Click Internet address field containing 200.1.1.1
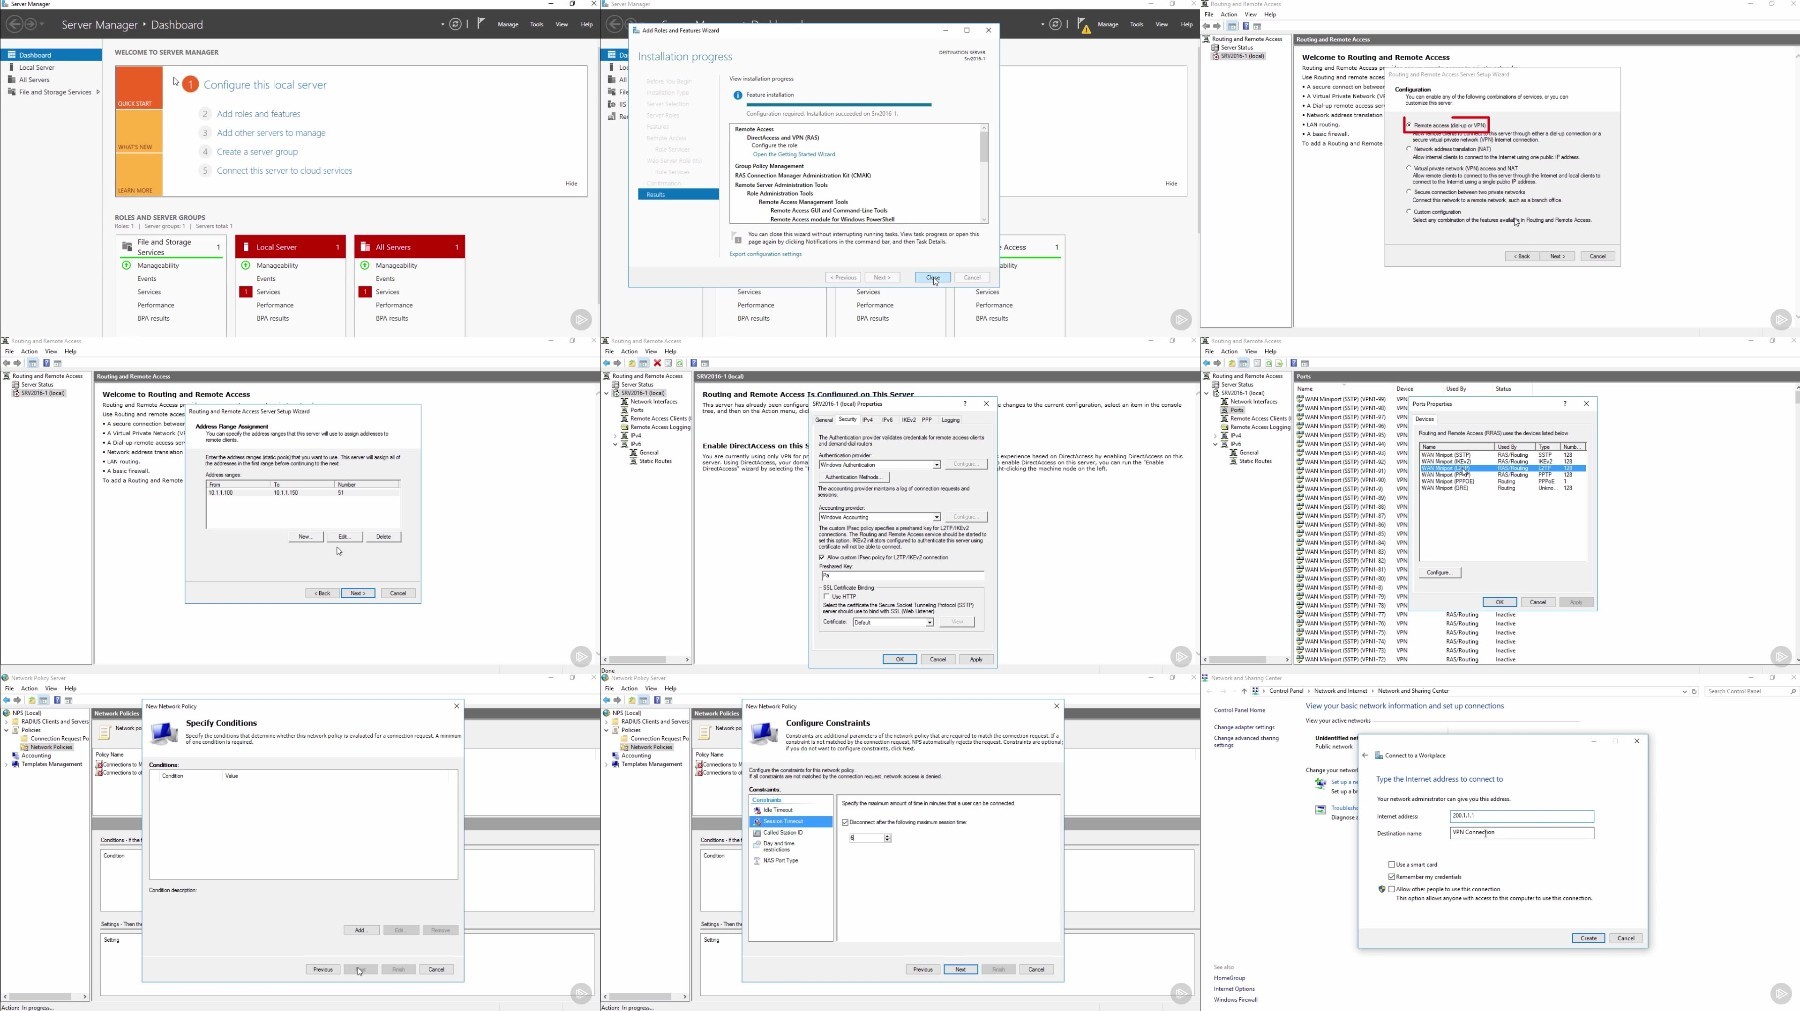This screenshot has height=1011, width=1800. [x=1521, y=816]
